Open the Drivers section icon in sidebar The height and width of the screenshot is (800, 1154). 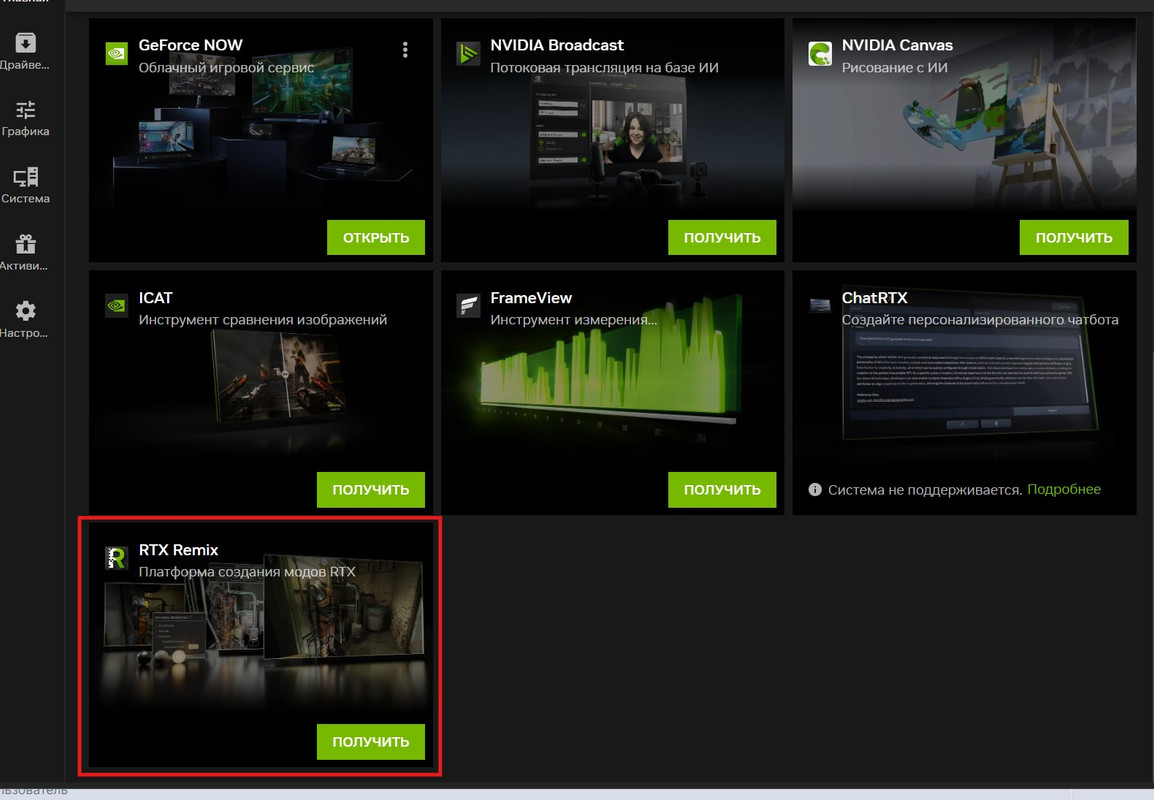pos(25,43)
